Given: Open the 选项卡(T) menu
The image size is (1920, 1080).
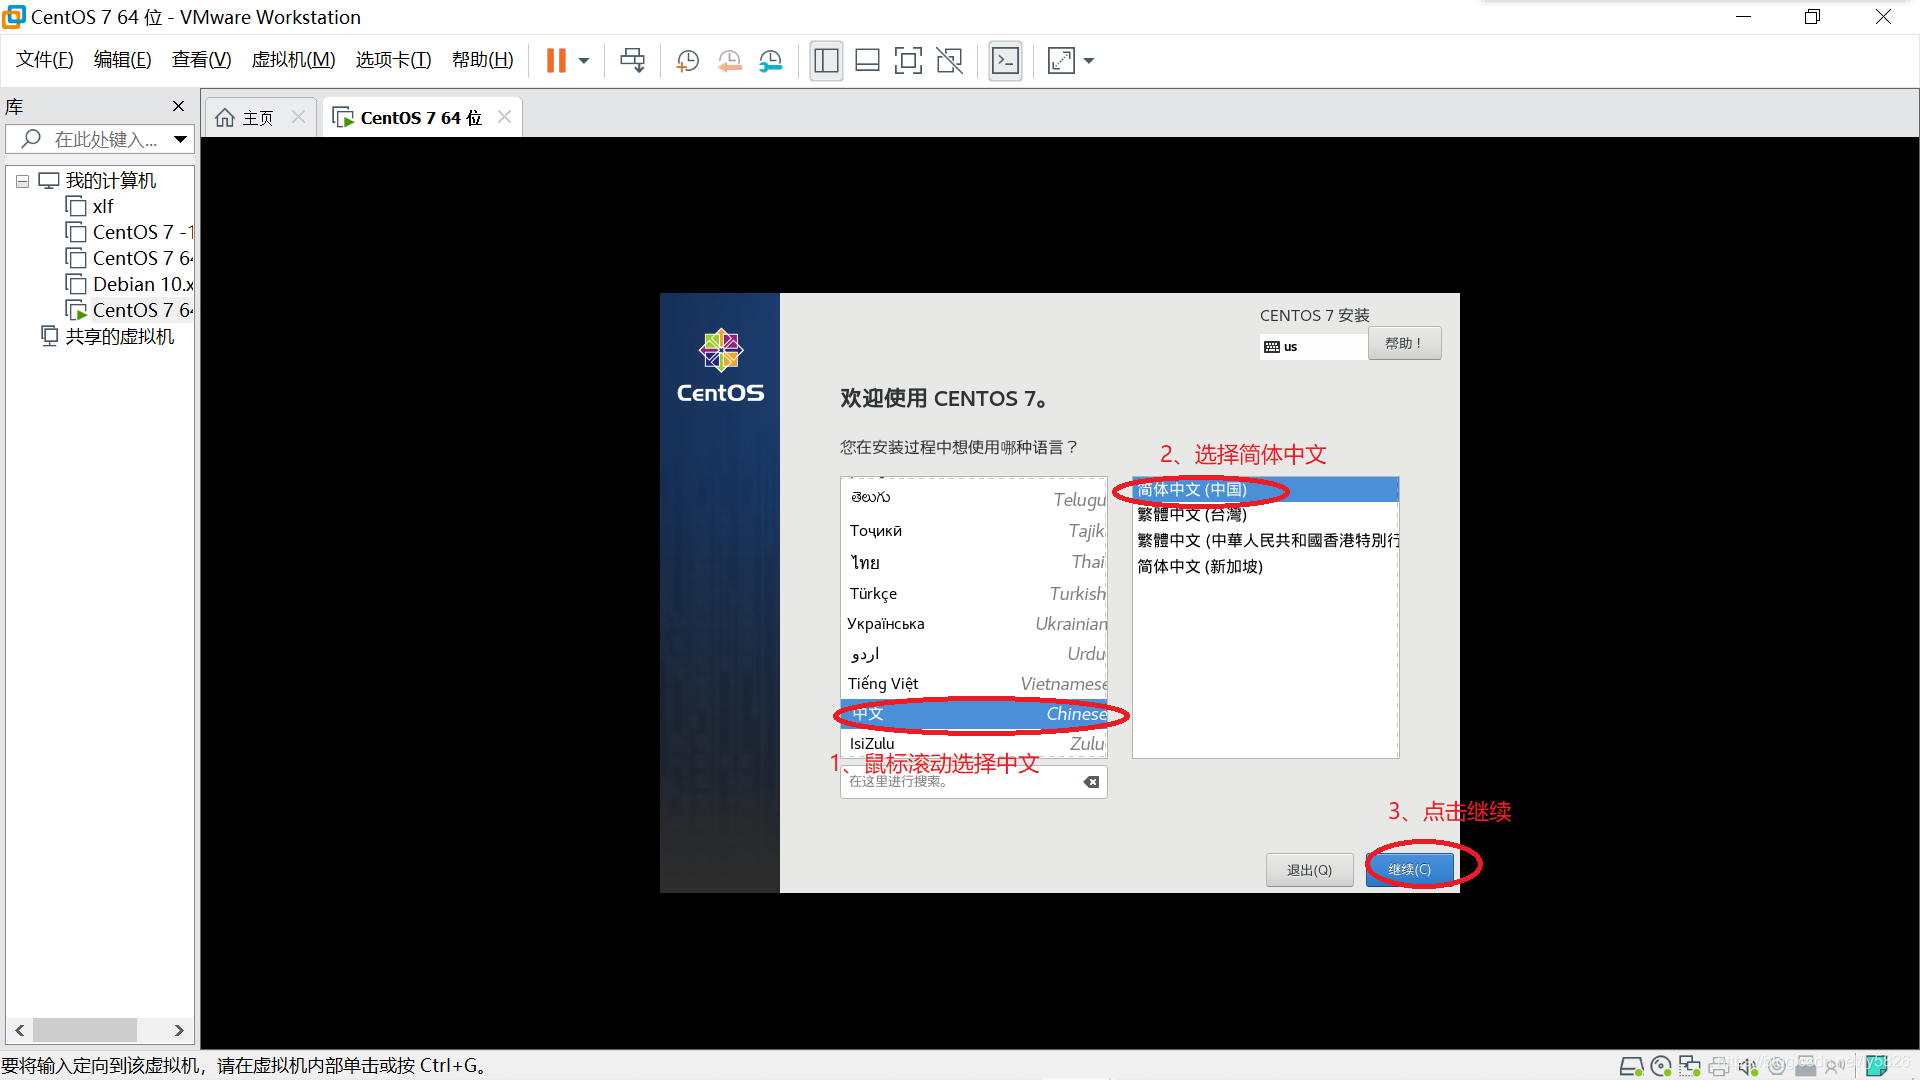Looking at the screenshot, I should [393, 60].
